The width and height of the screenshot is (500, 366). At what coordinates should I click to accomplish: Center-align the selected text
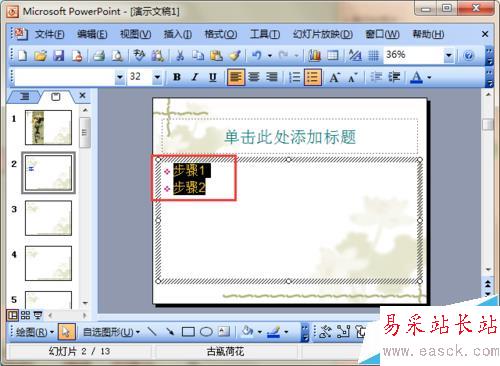tap(254, 77)
